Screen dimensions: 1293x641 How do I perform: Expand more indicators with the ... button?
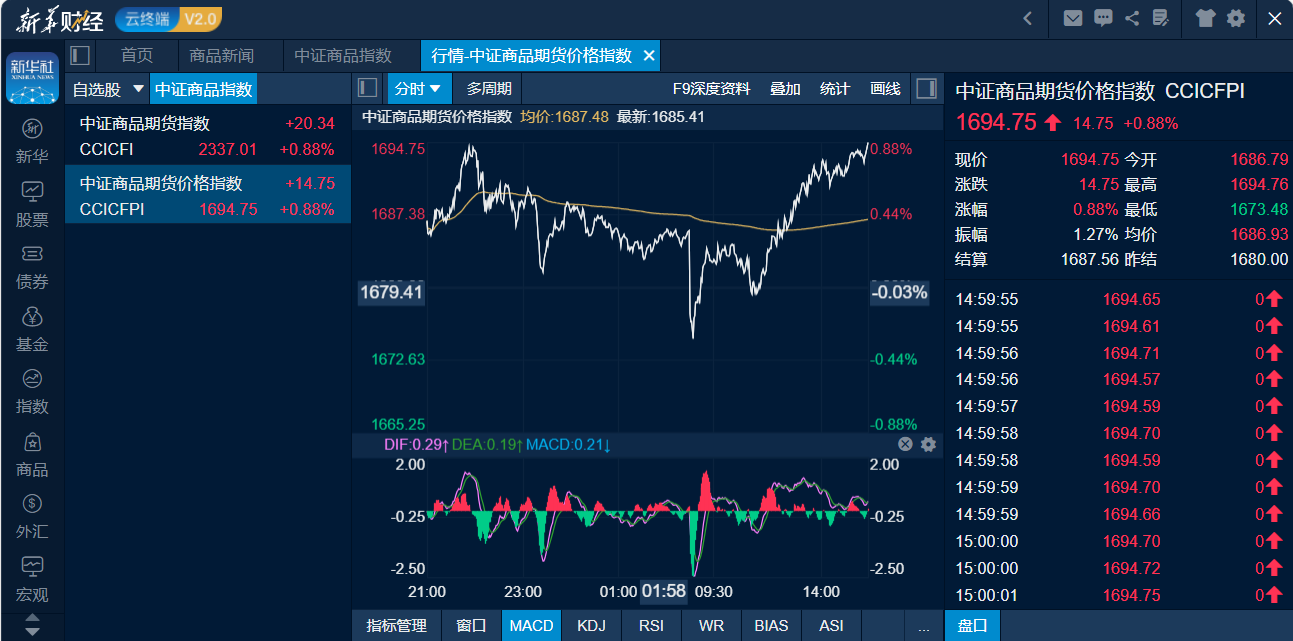923,626
